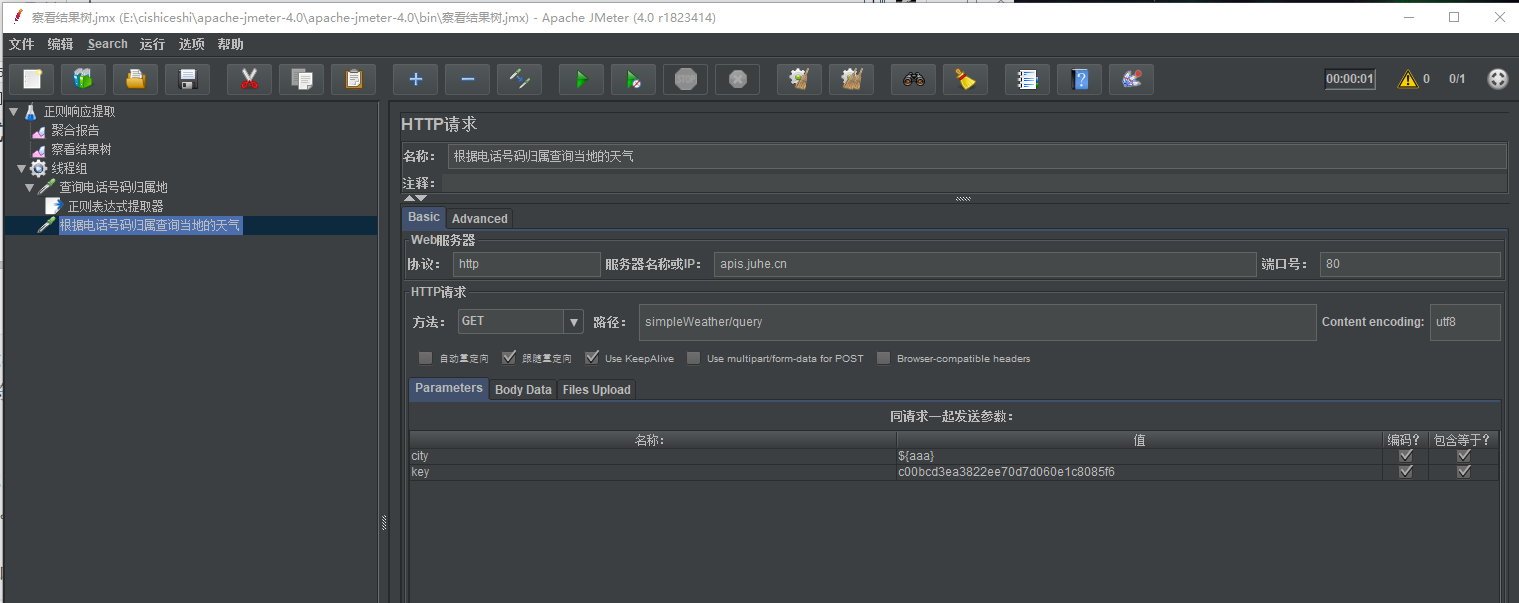Switch to the Files Upload tab
Viewport: 1519px width, 603px height.
coord(596,389)
